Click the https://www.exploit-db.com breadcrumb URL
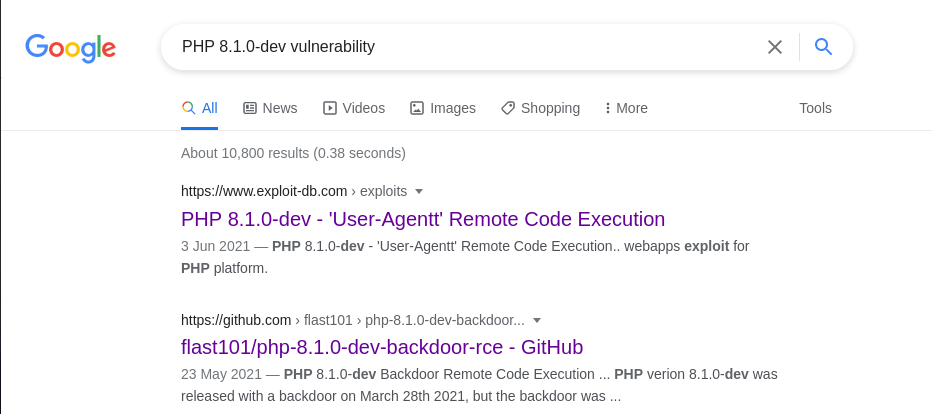This screenshot has width=932, height=414. (264, 191)
